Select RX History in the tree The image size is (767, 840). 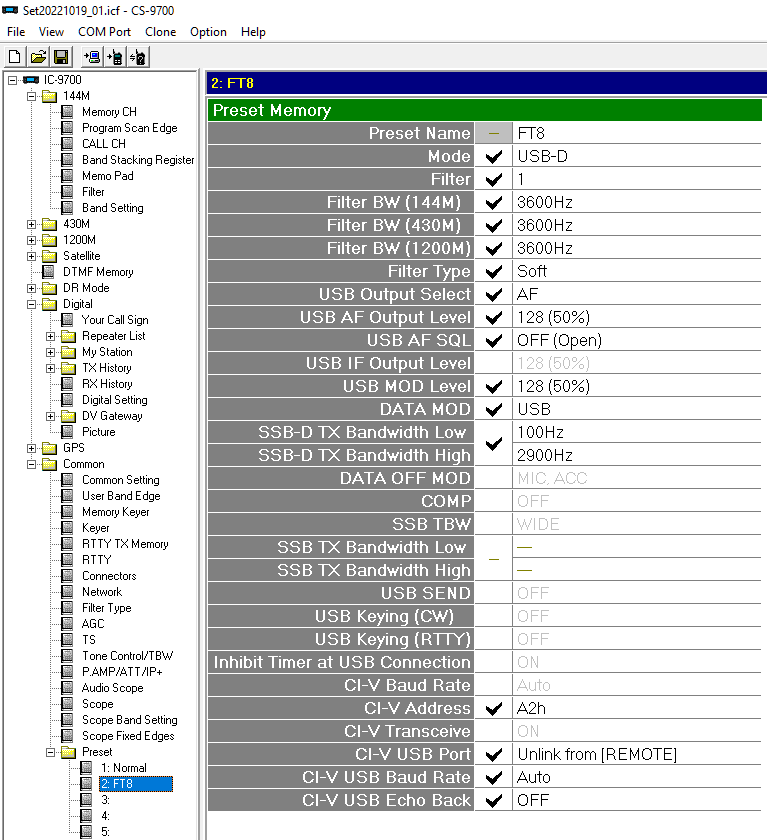click(107, 384)
